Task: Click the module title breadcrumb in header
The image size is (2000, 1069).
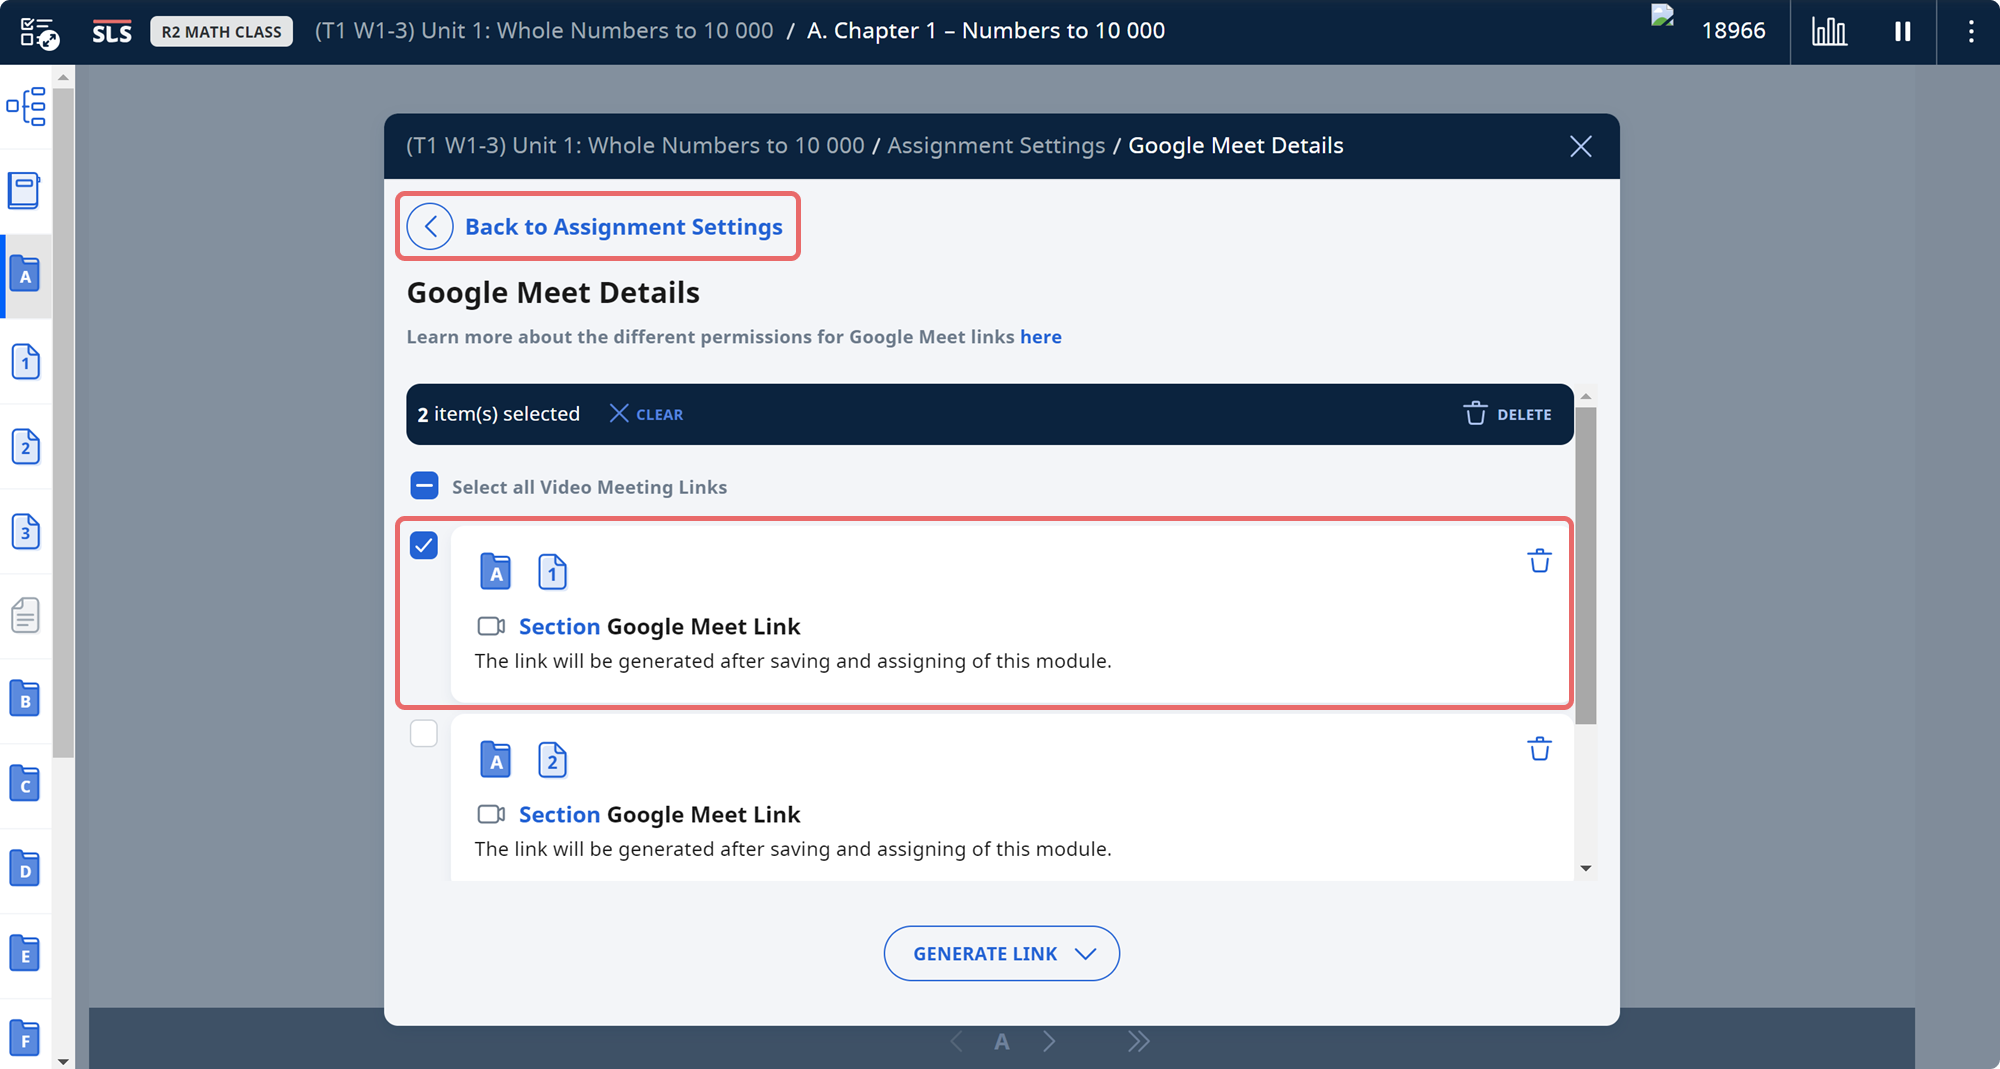Action: (x=544, y=31)
